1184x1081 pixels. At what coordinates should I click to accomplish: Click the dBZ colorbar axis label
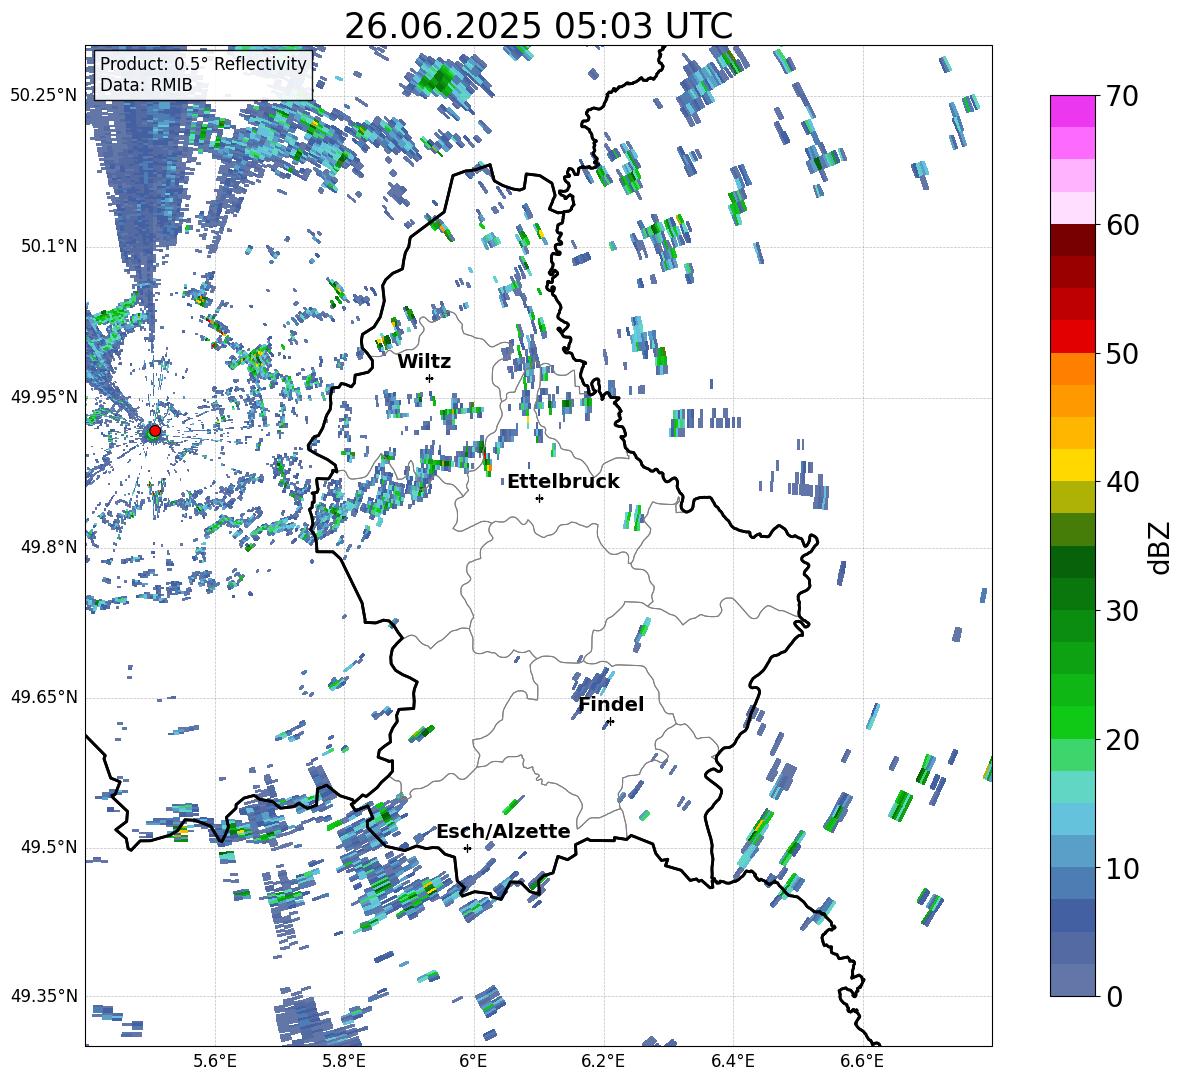pos(1160,547)
